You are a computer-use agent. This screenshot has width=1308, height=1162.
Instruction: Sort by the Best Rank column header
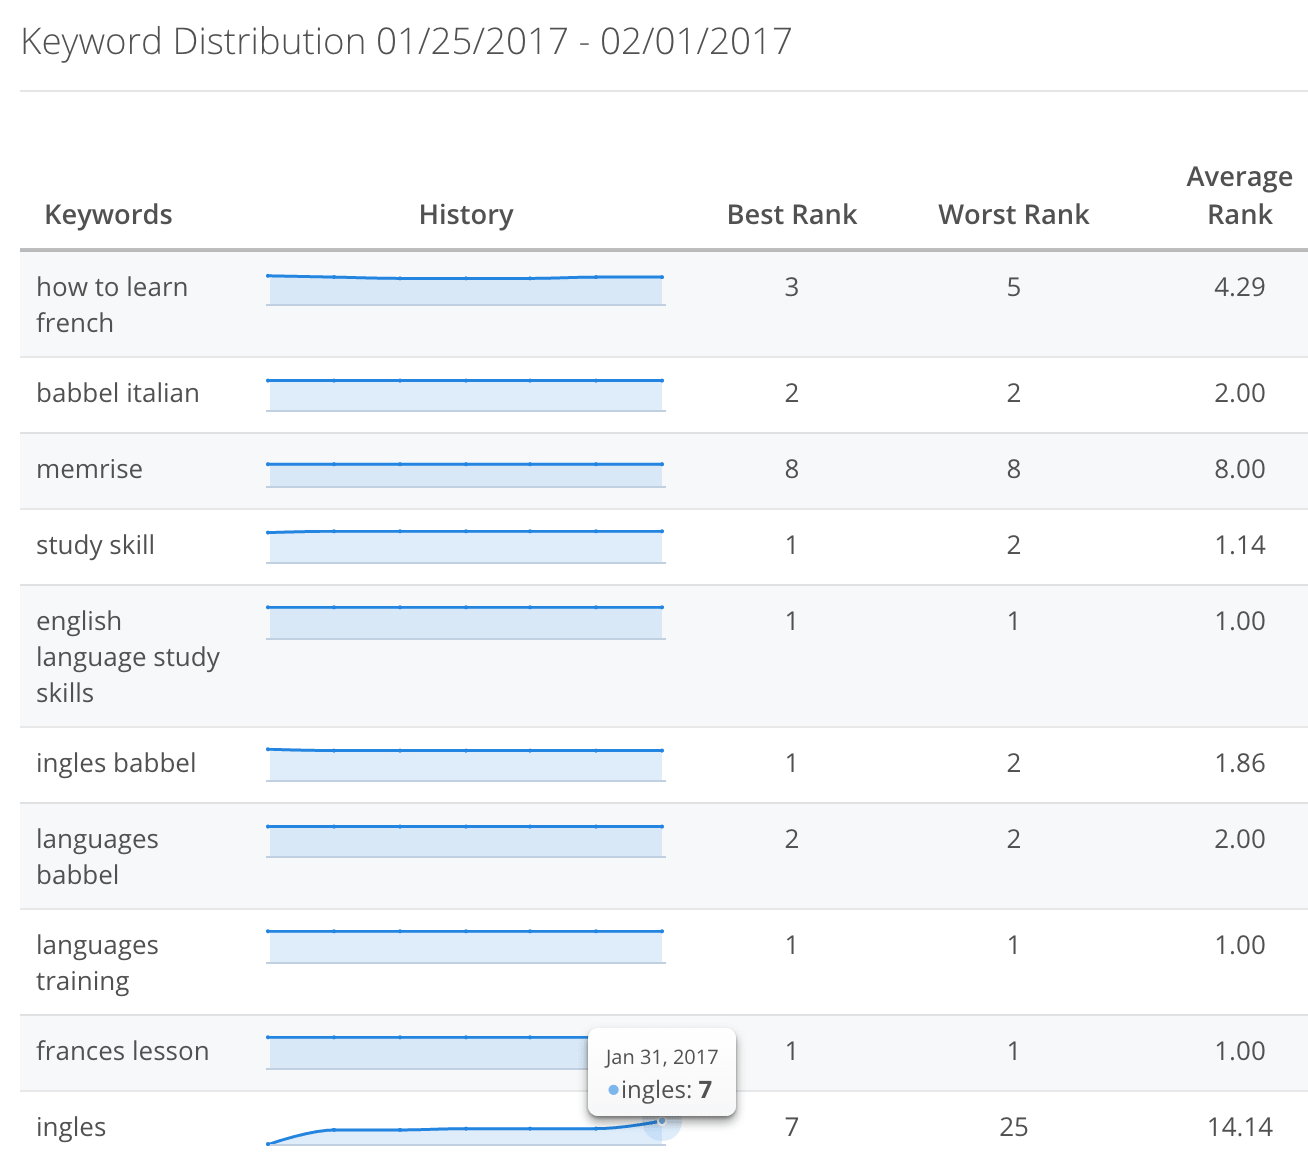792,214
